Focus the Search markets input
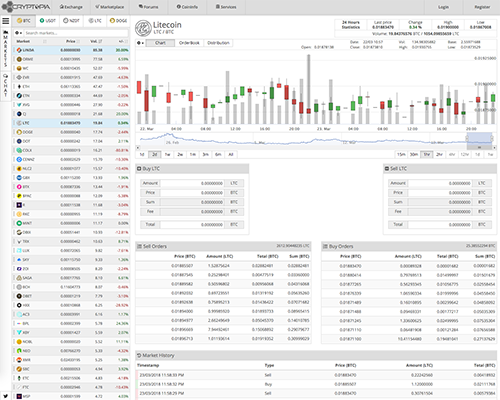This screenshot has height=400, width=500. [x=76, y=33]
